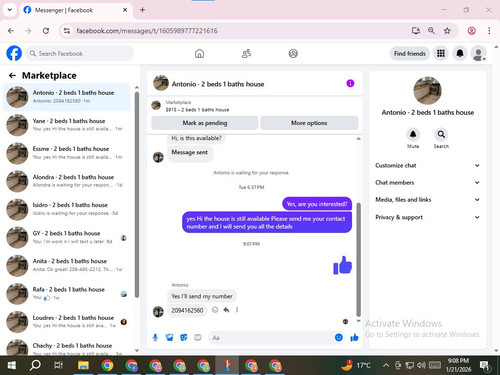Viewport: 500px width, 375px height.
Task: Open volume control in system tray
Action: point(421,365)
